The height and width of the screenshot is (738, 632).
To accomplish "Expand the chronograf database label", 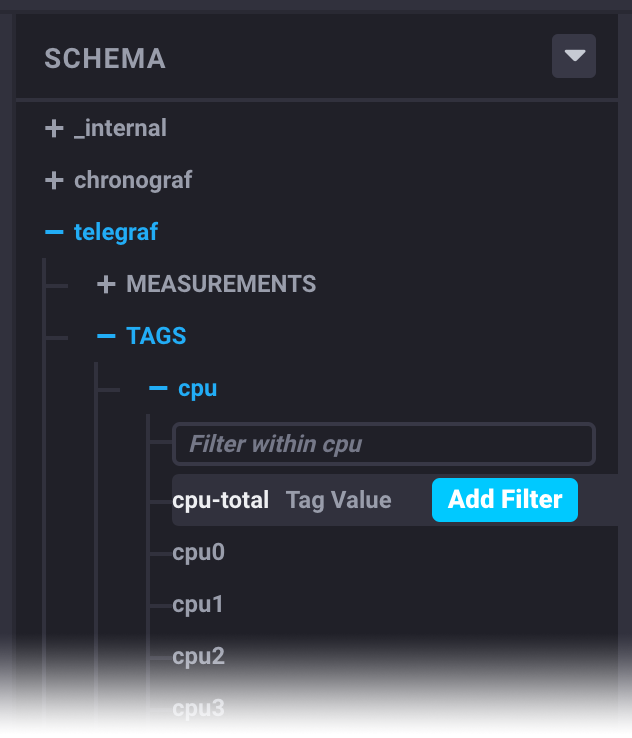I will click(x=133, y=180).
